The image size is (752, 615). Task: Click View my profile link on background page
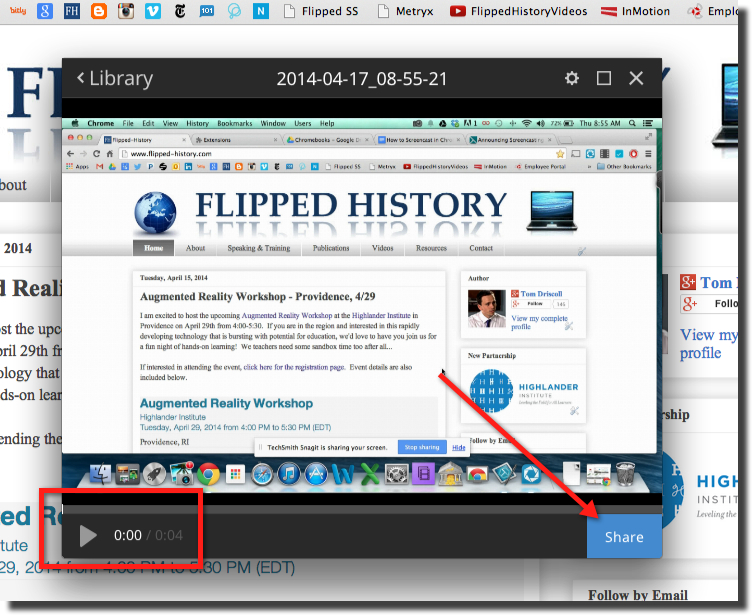(708, 343)
